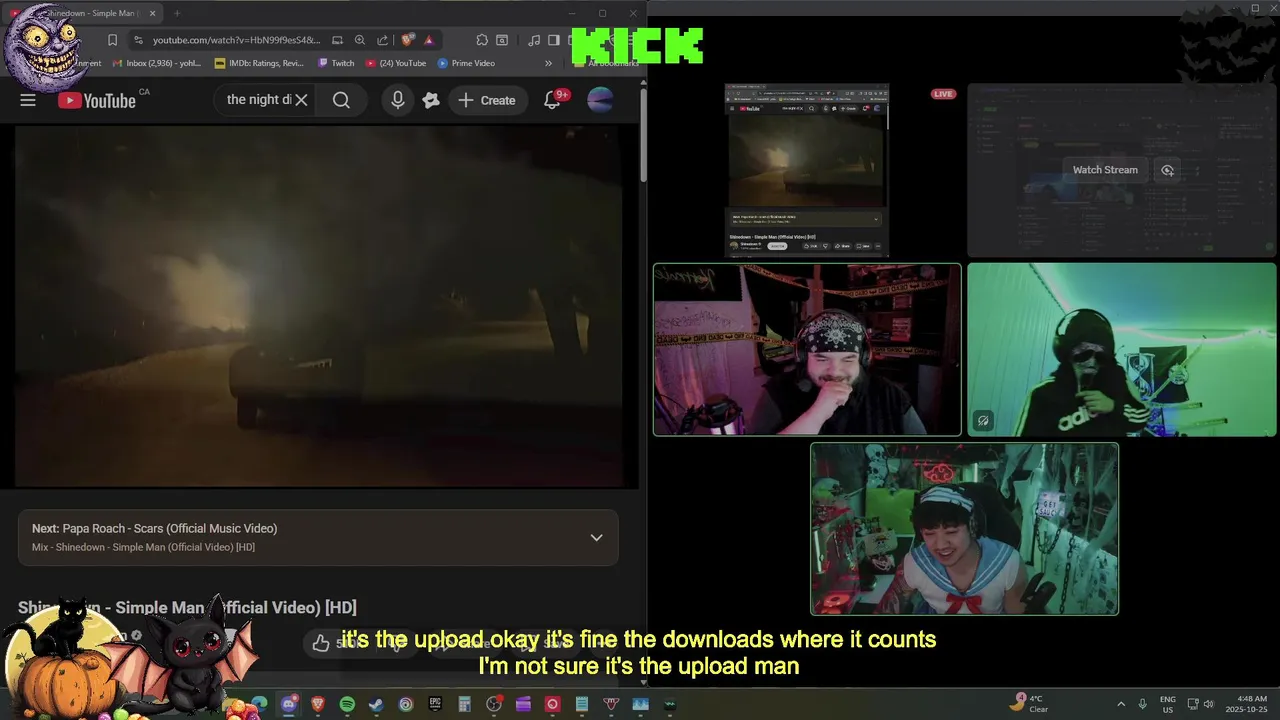Open the cast or install icon in the address bar
This screenshot has height=720, width=1280.
[337, 40]
